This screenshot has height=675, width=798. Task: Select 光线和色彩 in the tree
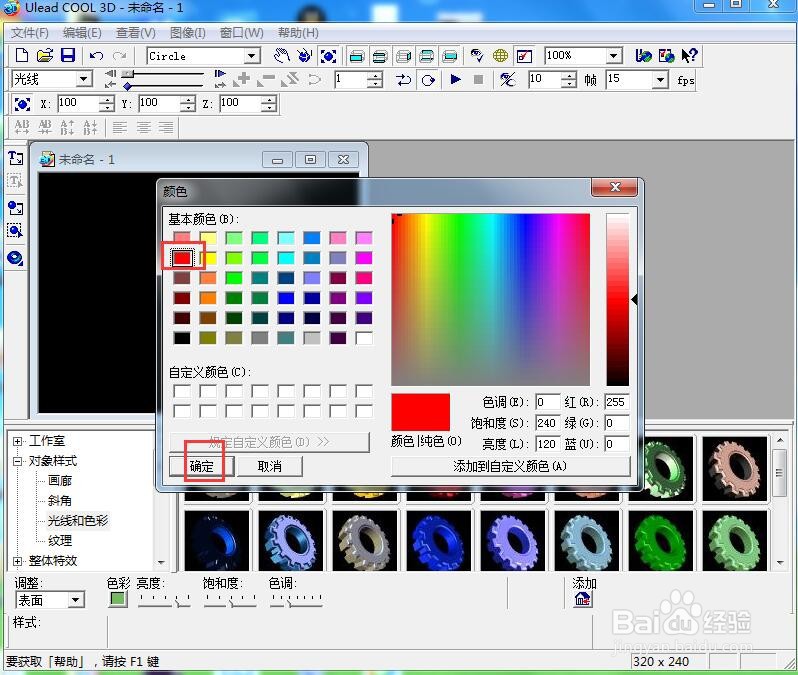tap(78, 520)
